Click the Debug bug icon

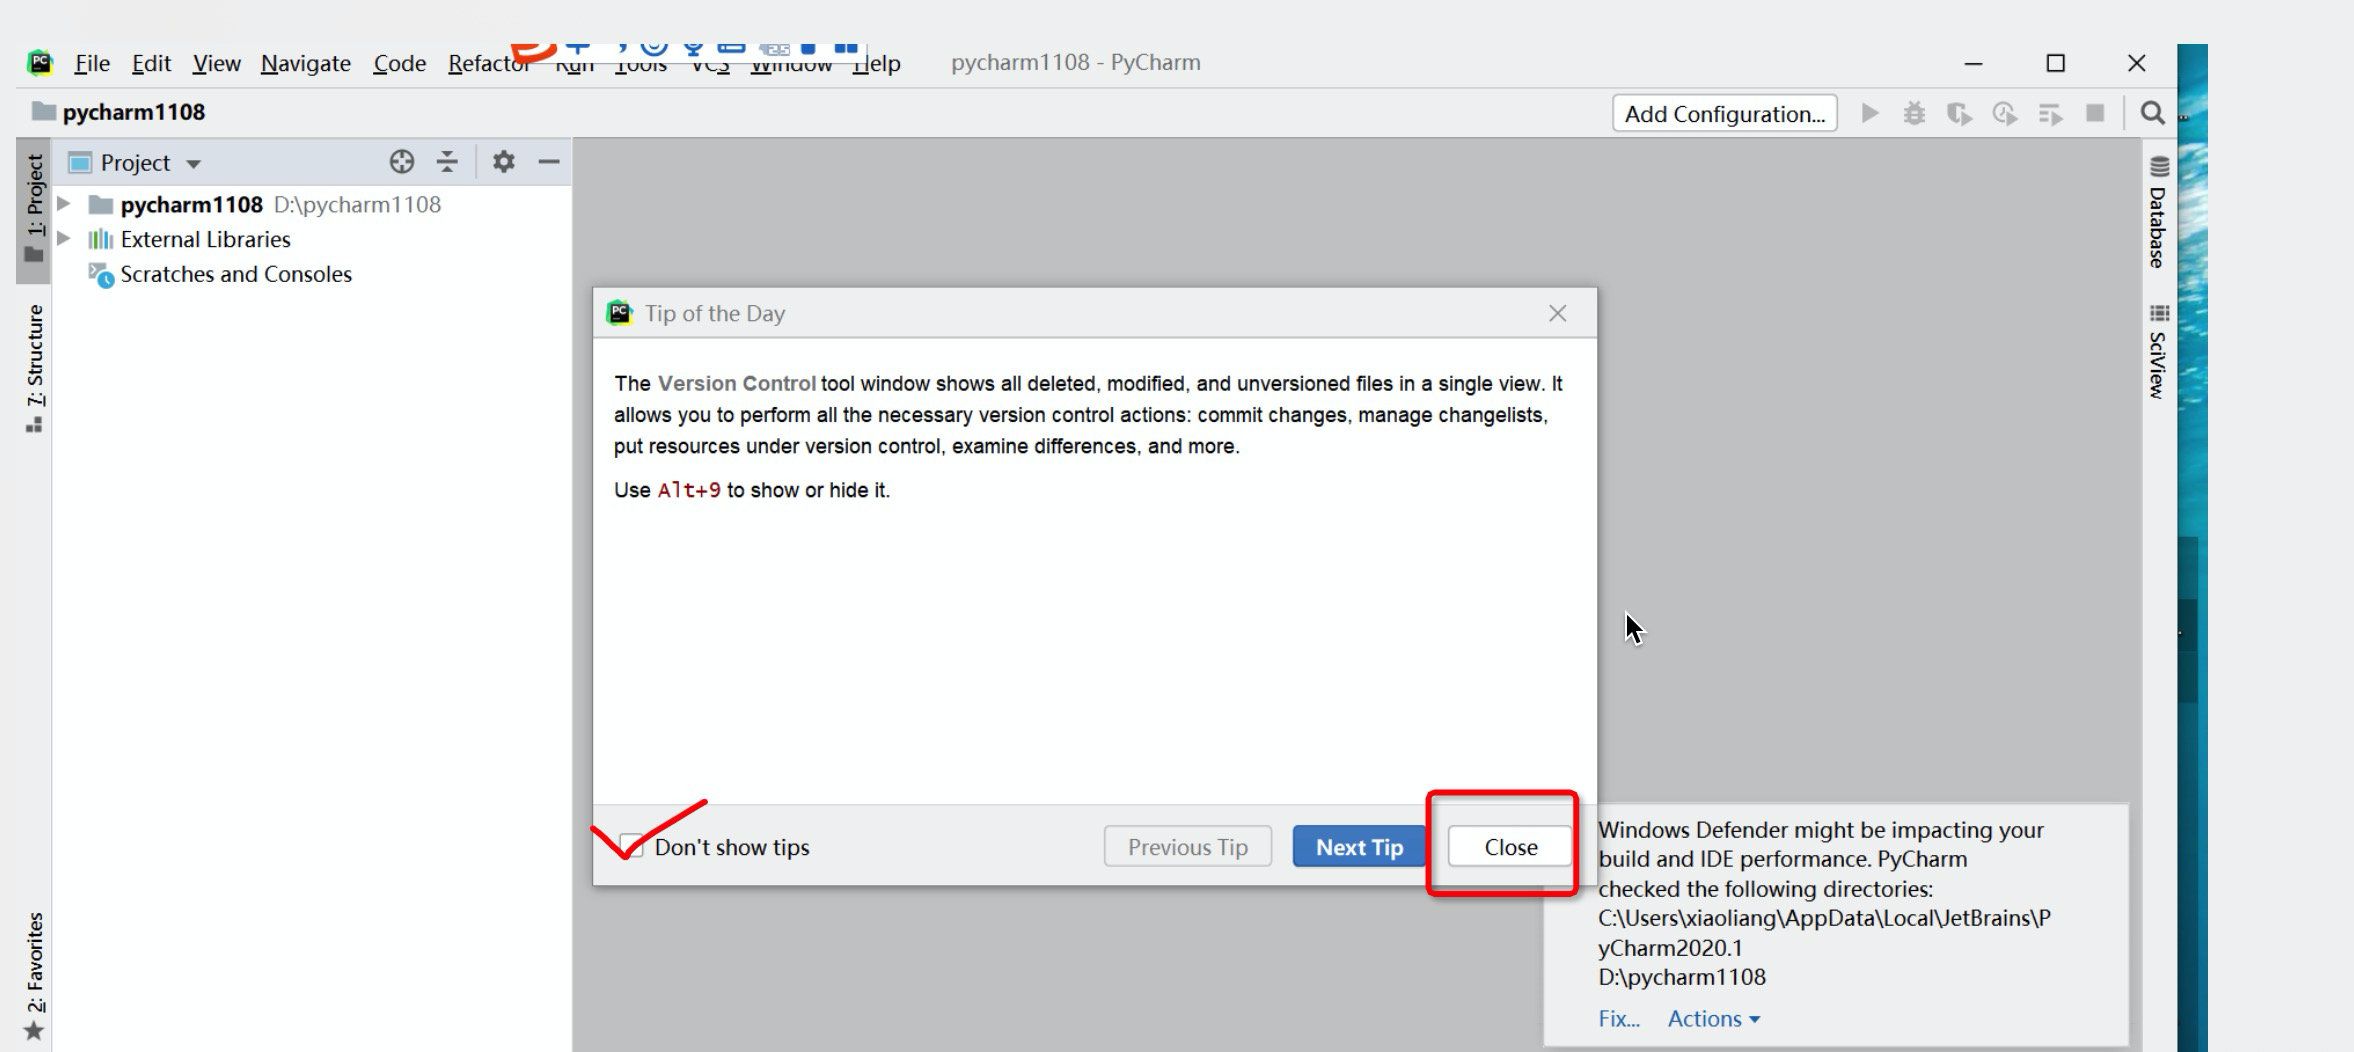[x=1914, y=113]
